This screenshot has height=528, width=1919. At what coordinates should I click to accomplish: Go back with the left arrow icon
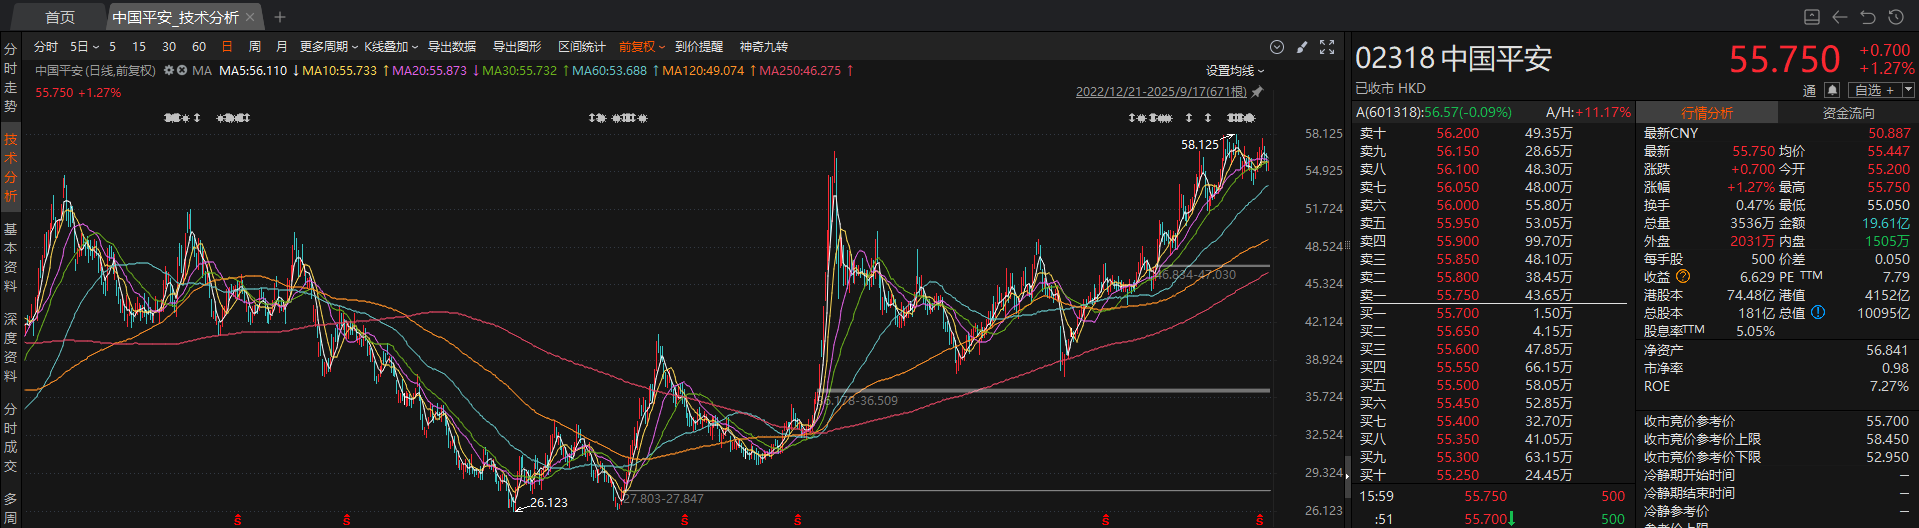pyautogui.click(x=1840, y=17)
